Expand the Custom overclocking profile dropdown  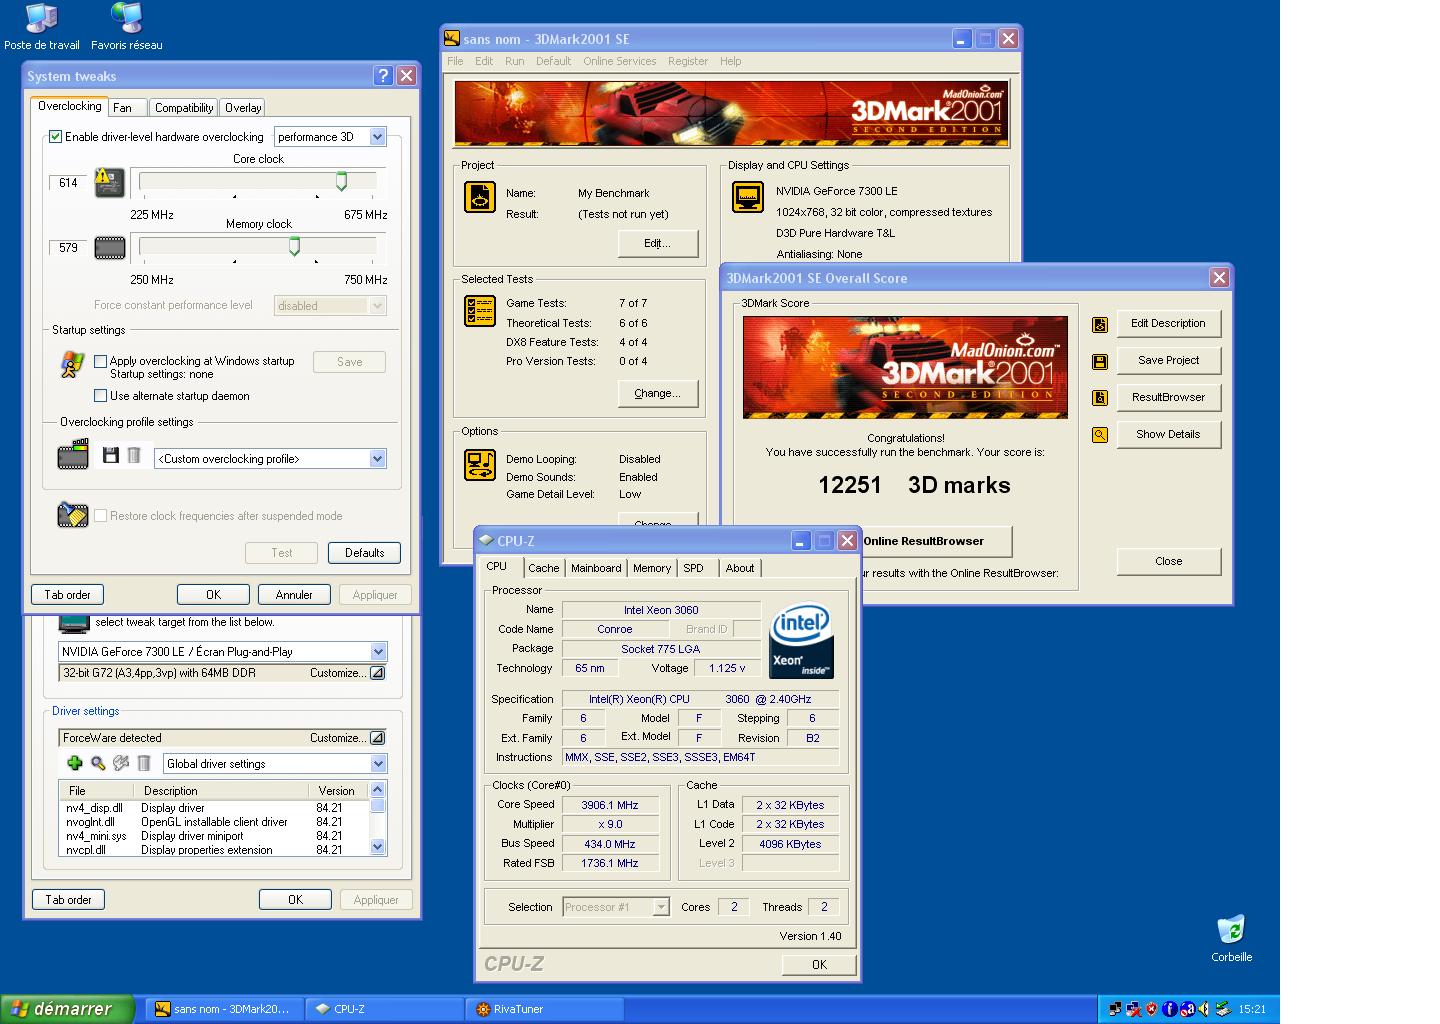(x=377, y=459)
